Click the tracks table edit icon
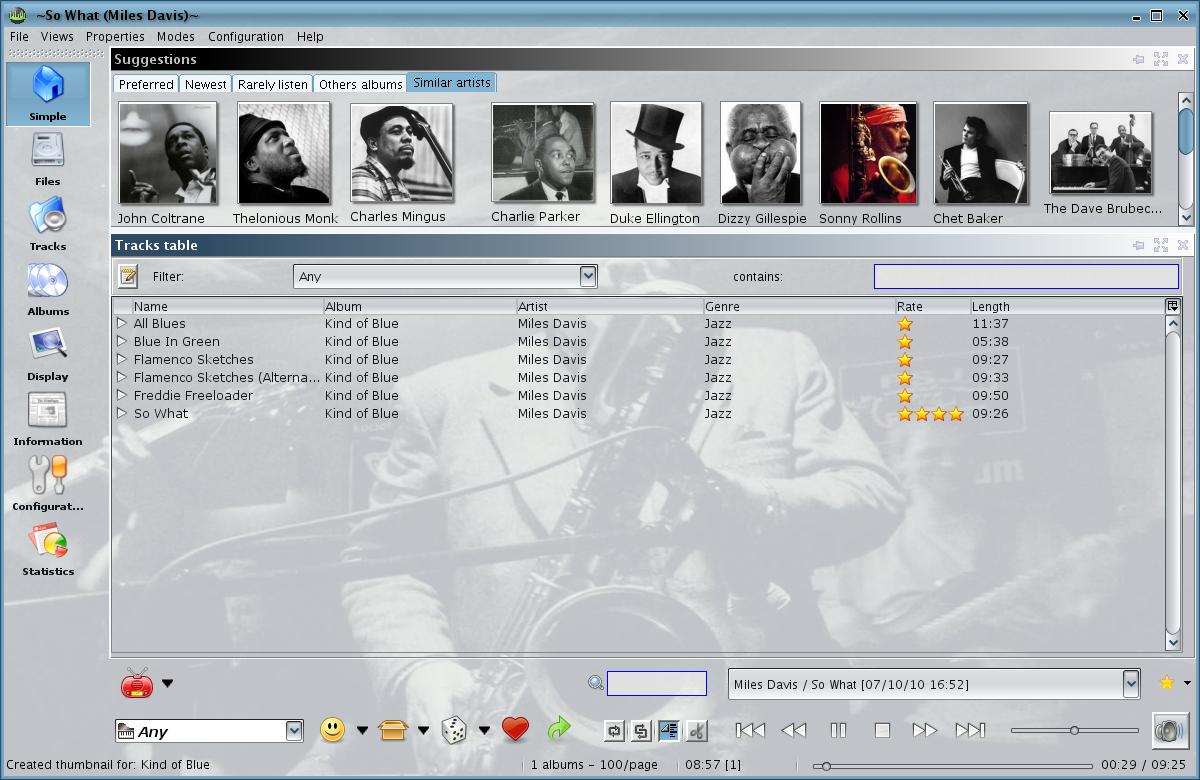The image size is (1200, 780). 128,276
